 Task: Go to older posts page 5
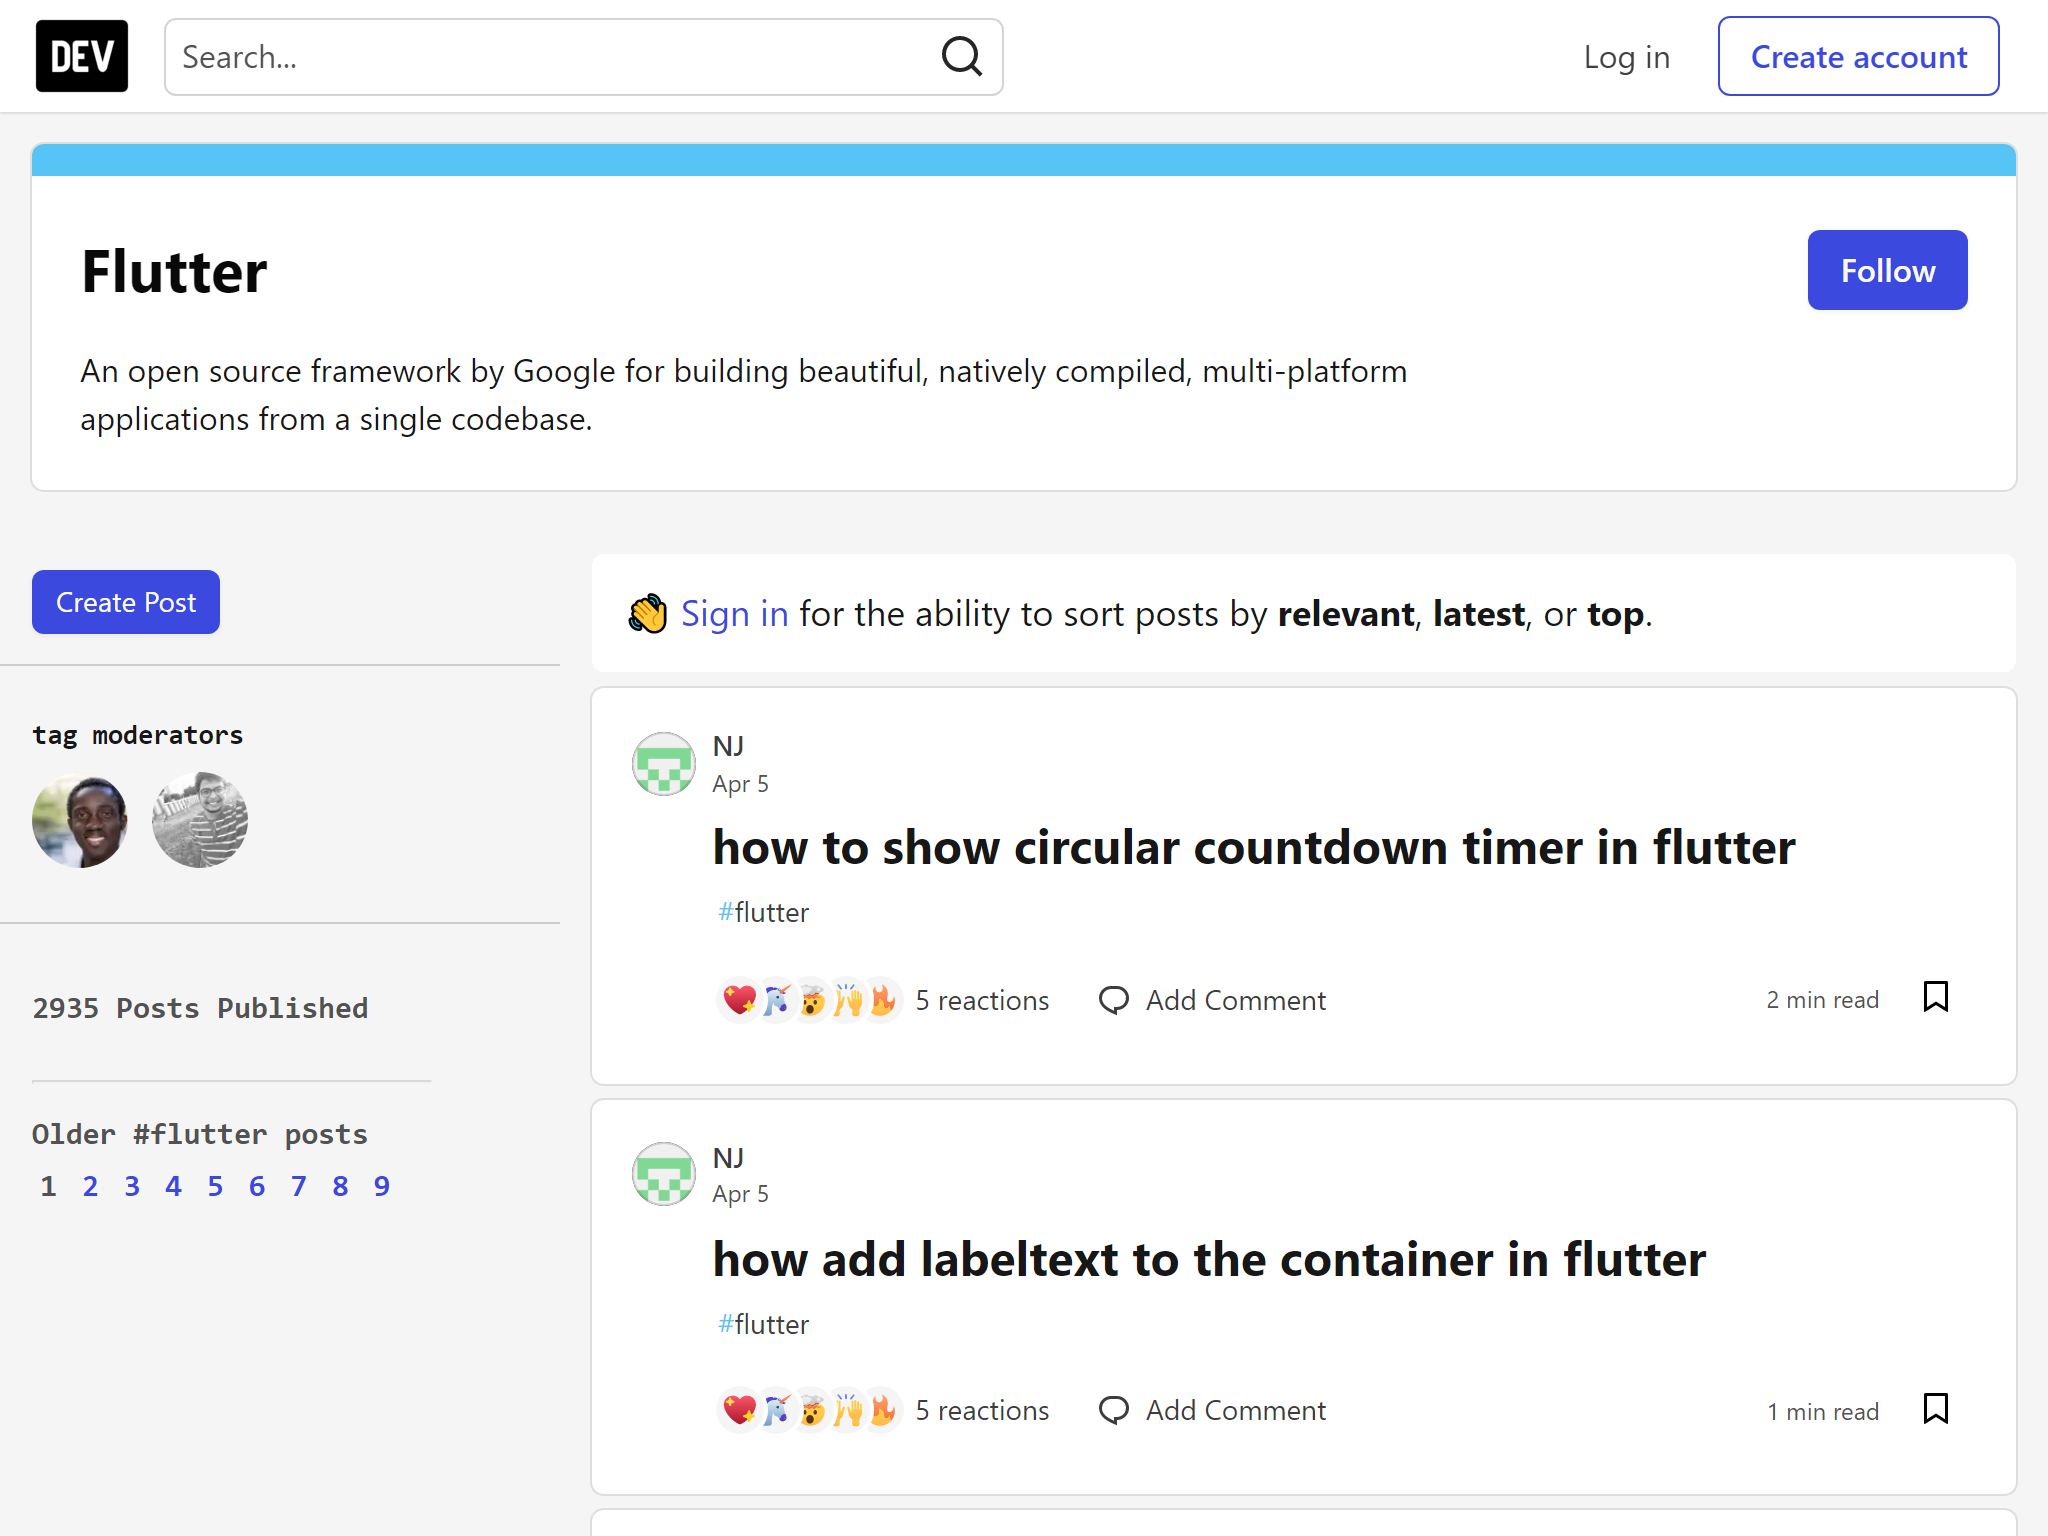[215, 1186]
